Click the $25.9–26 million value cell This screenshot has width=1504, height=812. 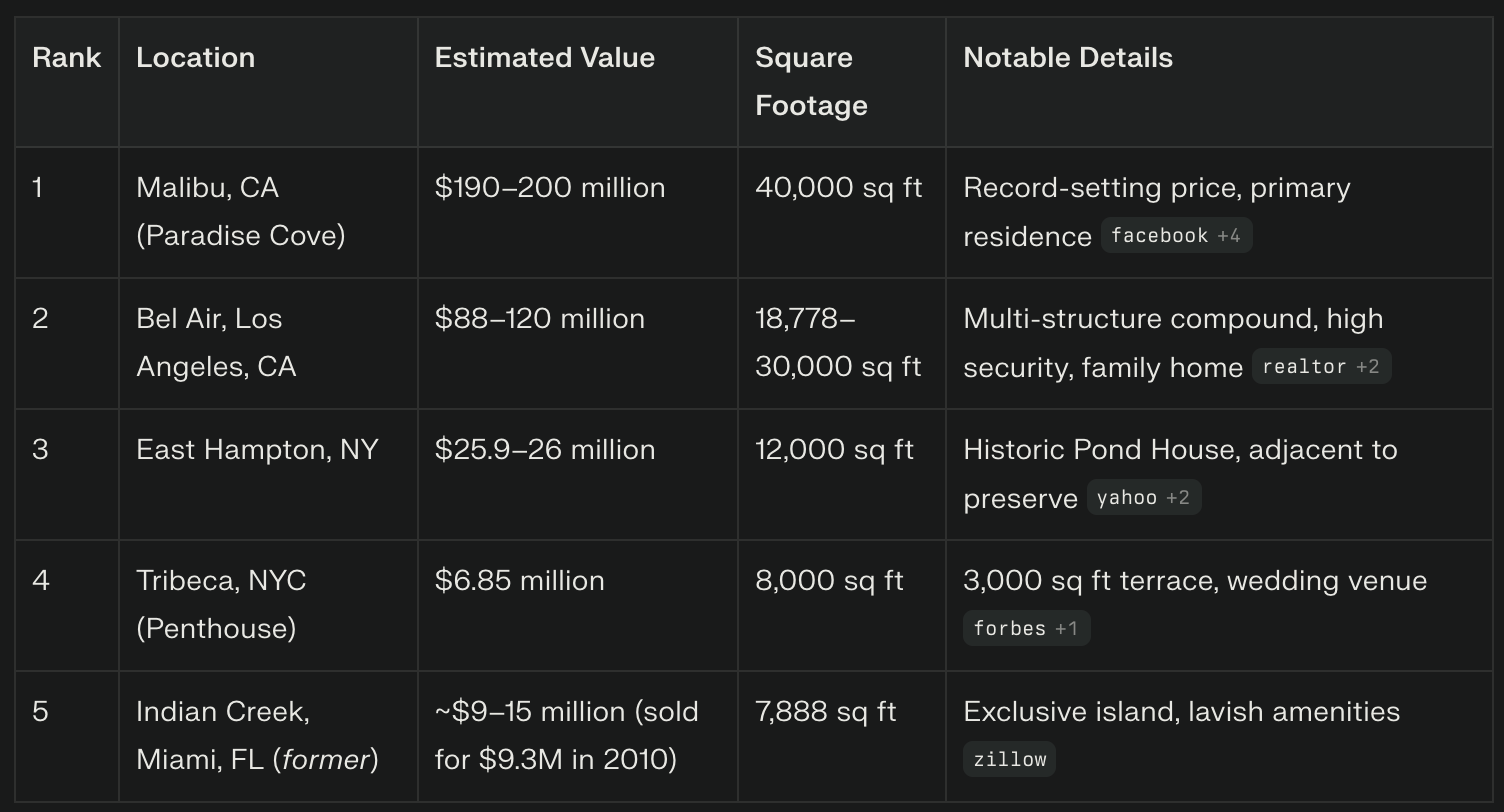click(x=578, y=475)
